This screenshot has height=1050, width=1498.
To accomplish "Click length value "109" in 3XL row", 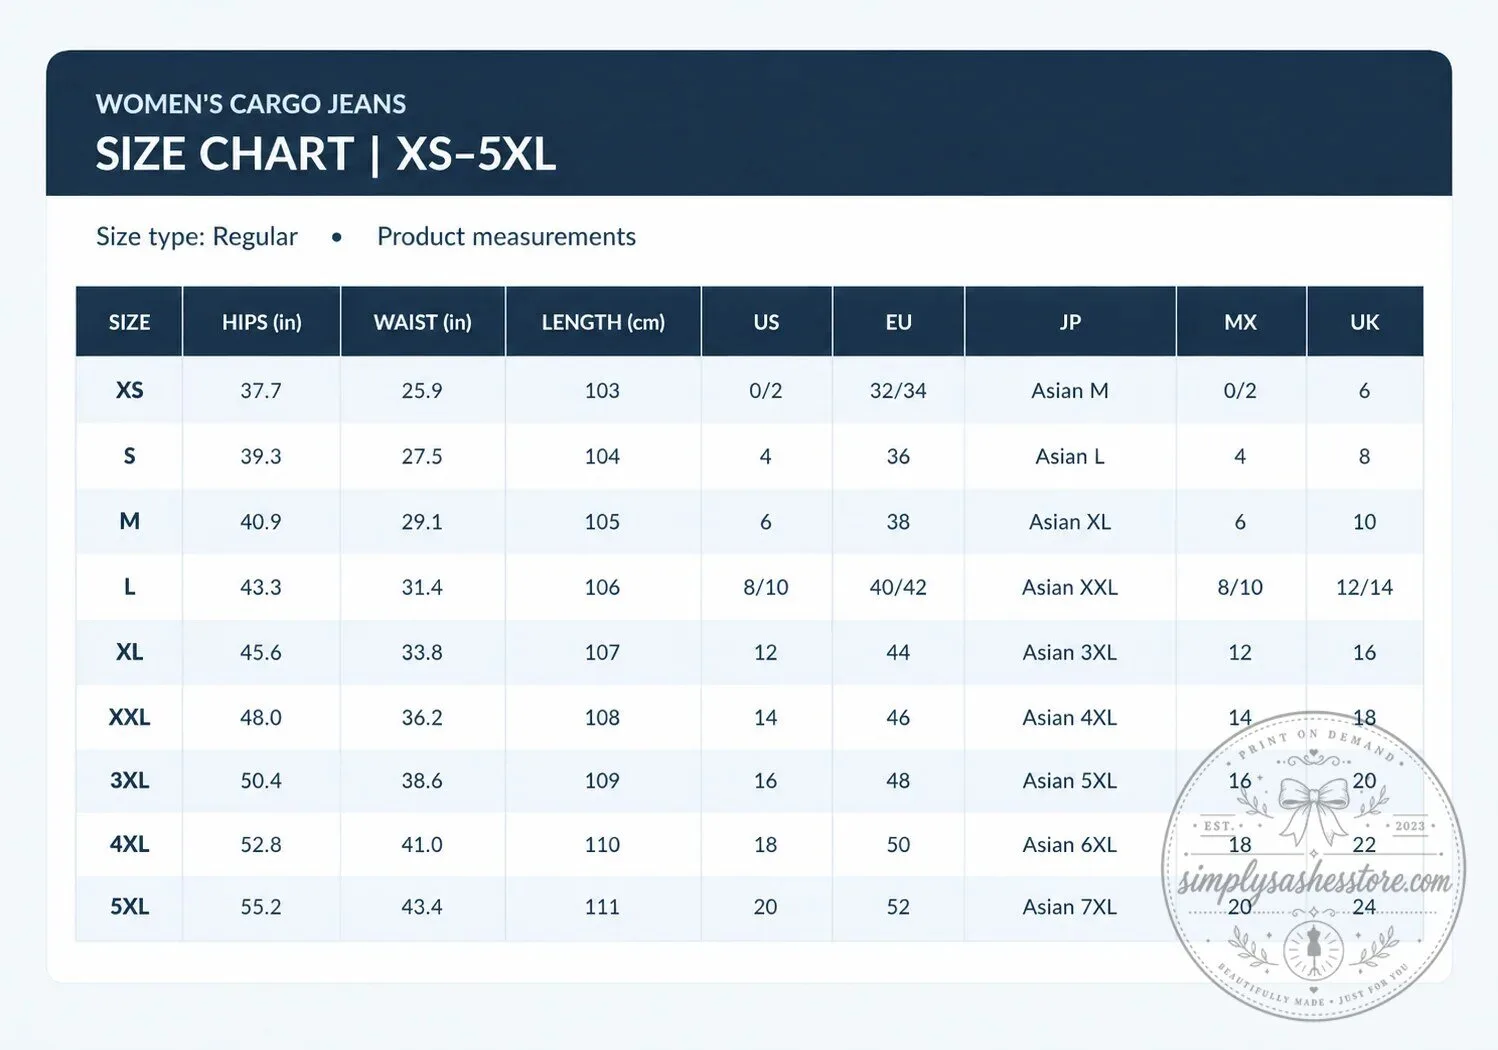I will (x=602, y=780).
